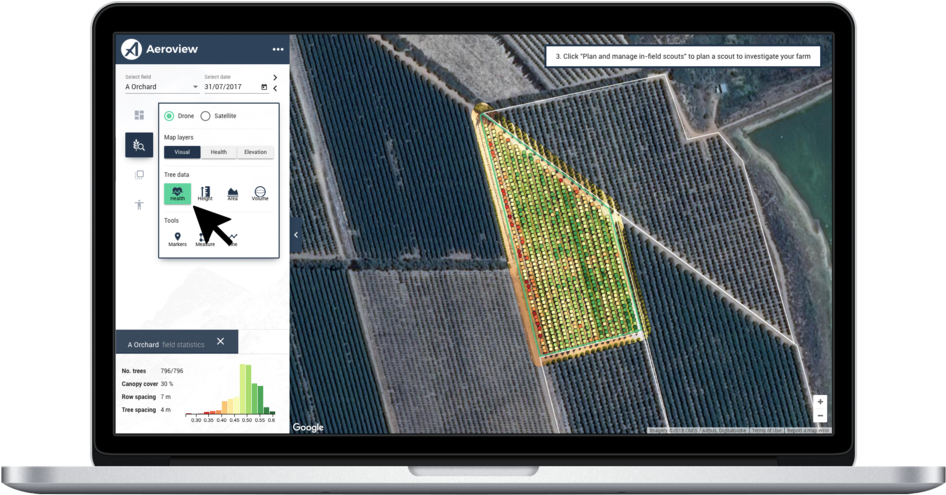The image size is (946, 495).
Task: Switch map layer to Elevation
Action: (255, 152)
